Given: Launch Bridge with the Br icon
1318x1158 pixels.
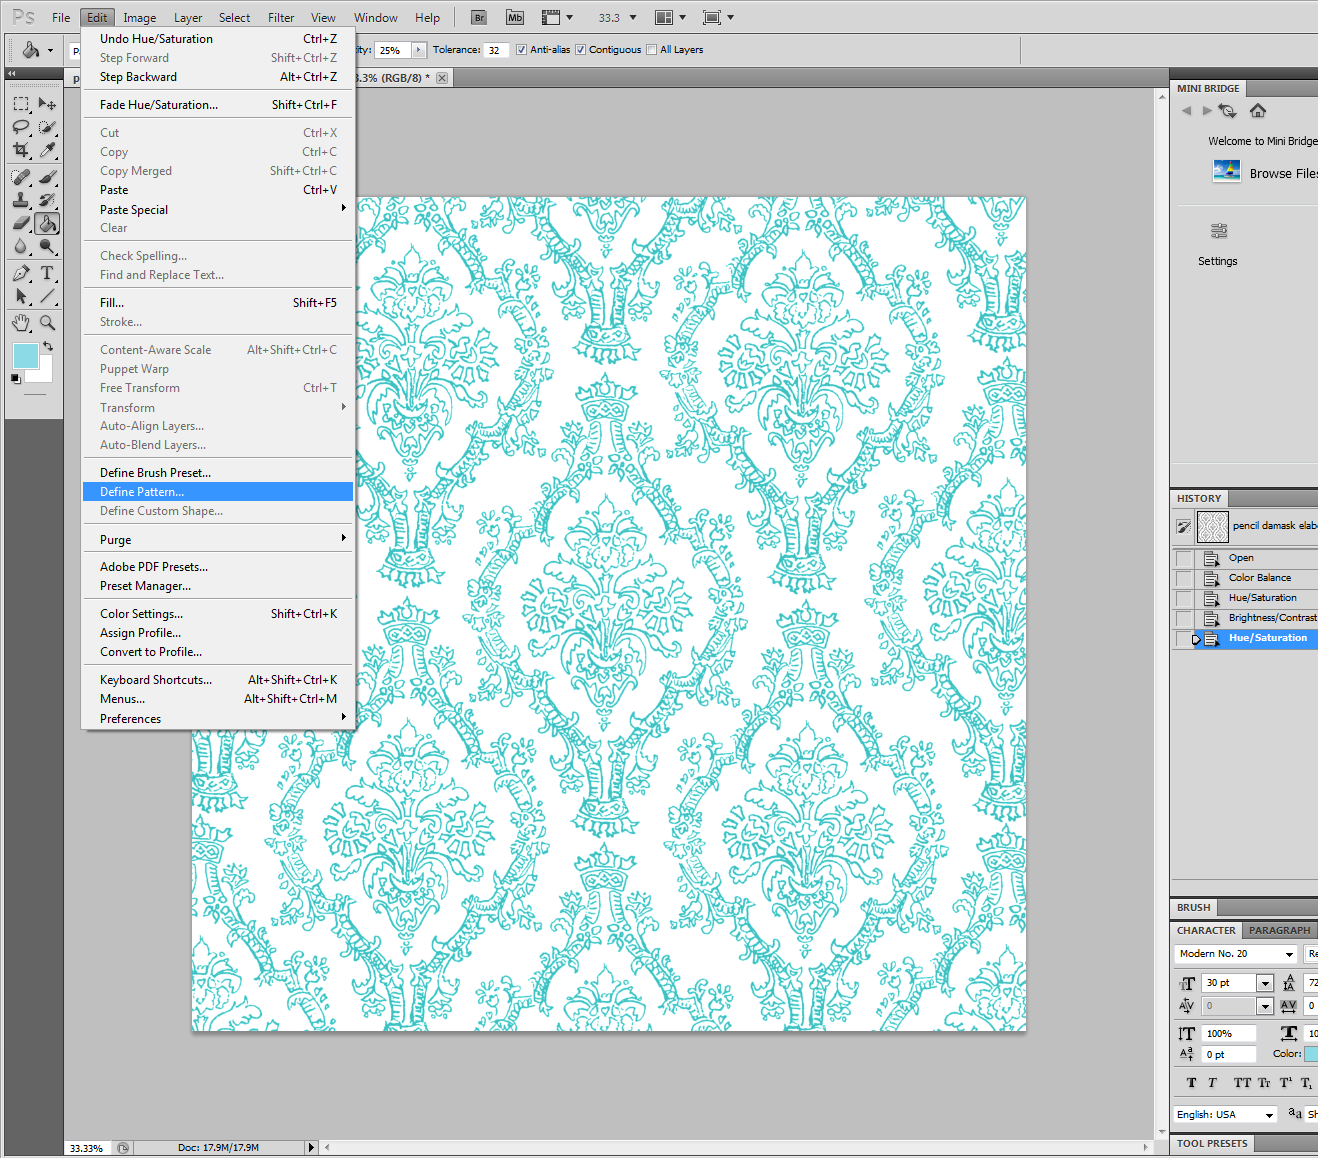Looking at the screenshot, I should [x=479, y=17].
